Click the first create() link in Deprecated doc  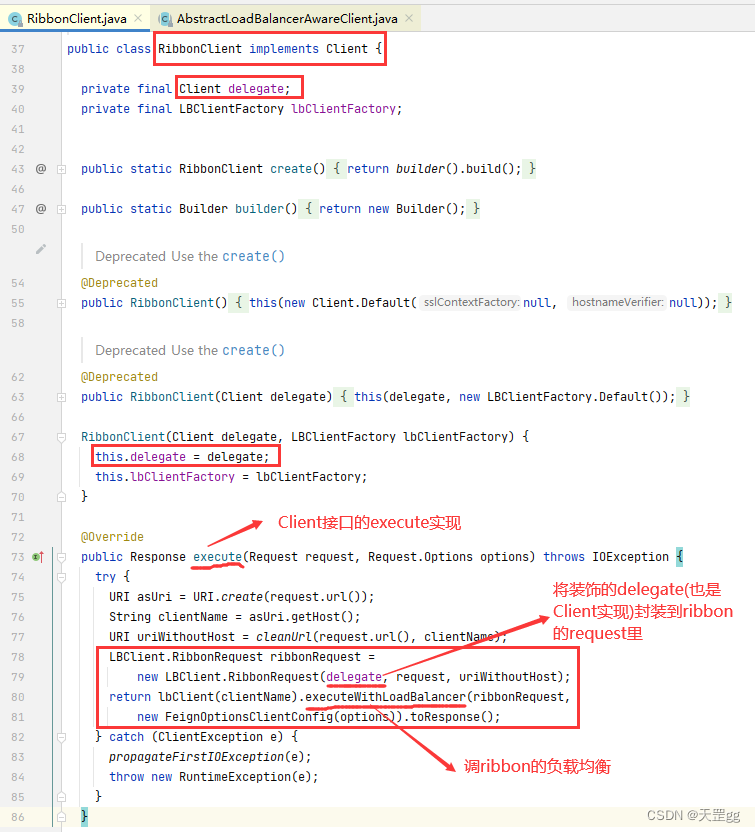(x=253, y=256)
